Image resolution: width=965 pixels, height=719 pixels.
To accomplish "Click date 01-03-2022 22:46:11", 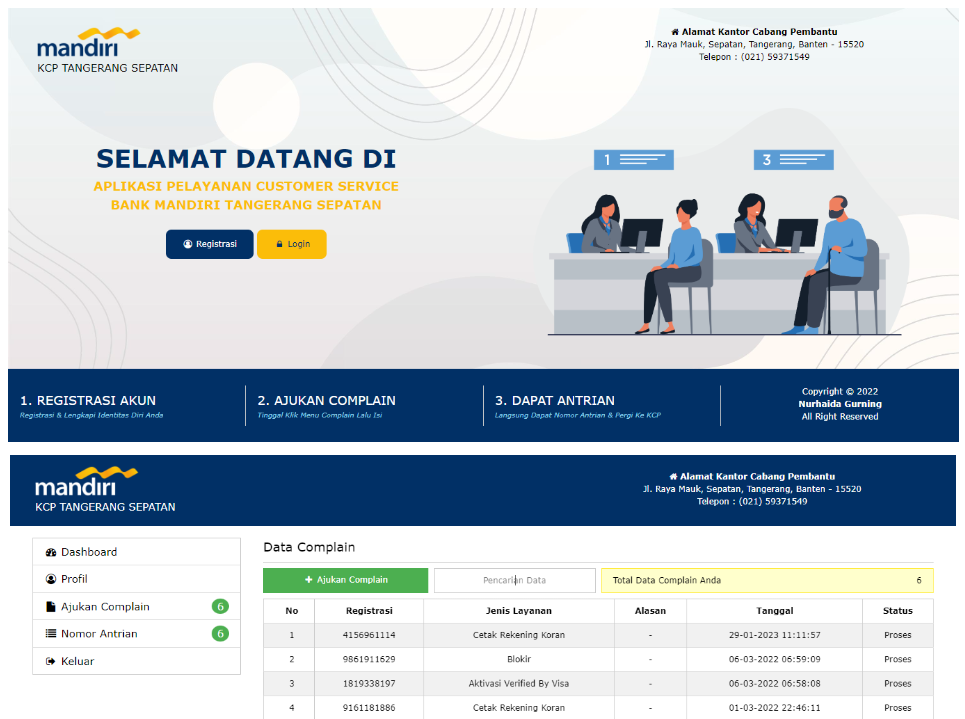I will [775, 708].
